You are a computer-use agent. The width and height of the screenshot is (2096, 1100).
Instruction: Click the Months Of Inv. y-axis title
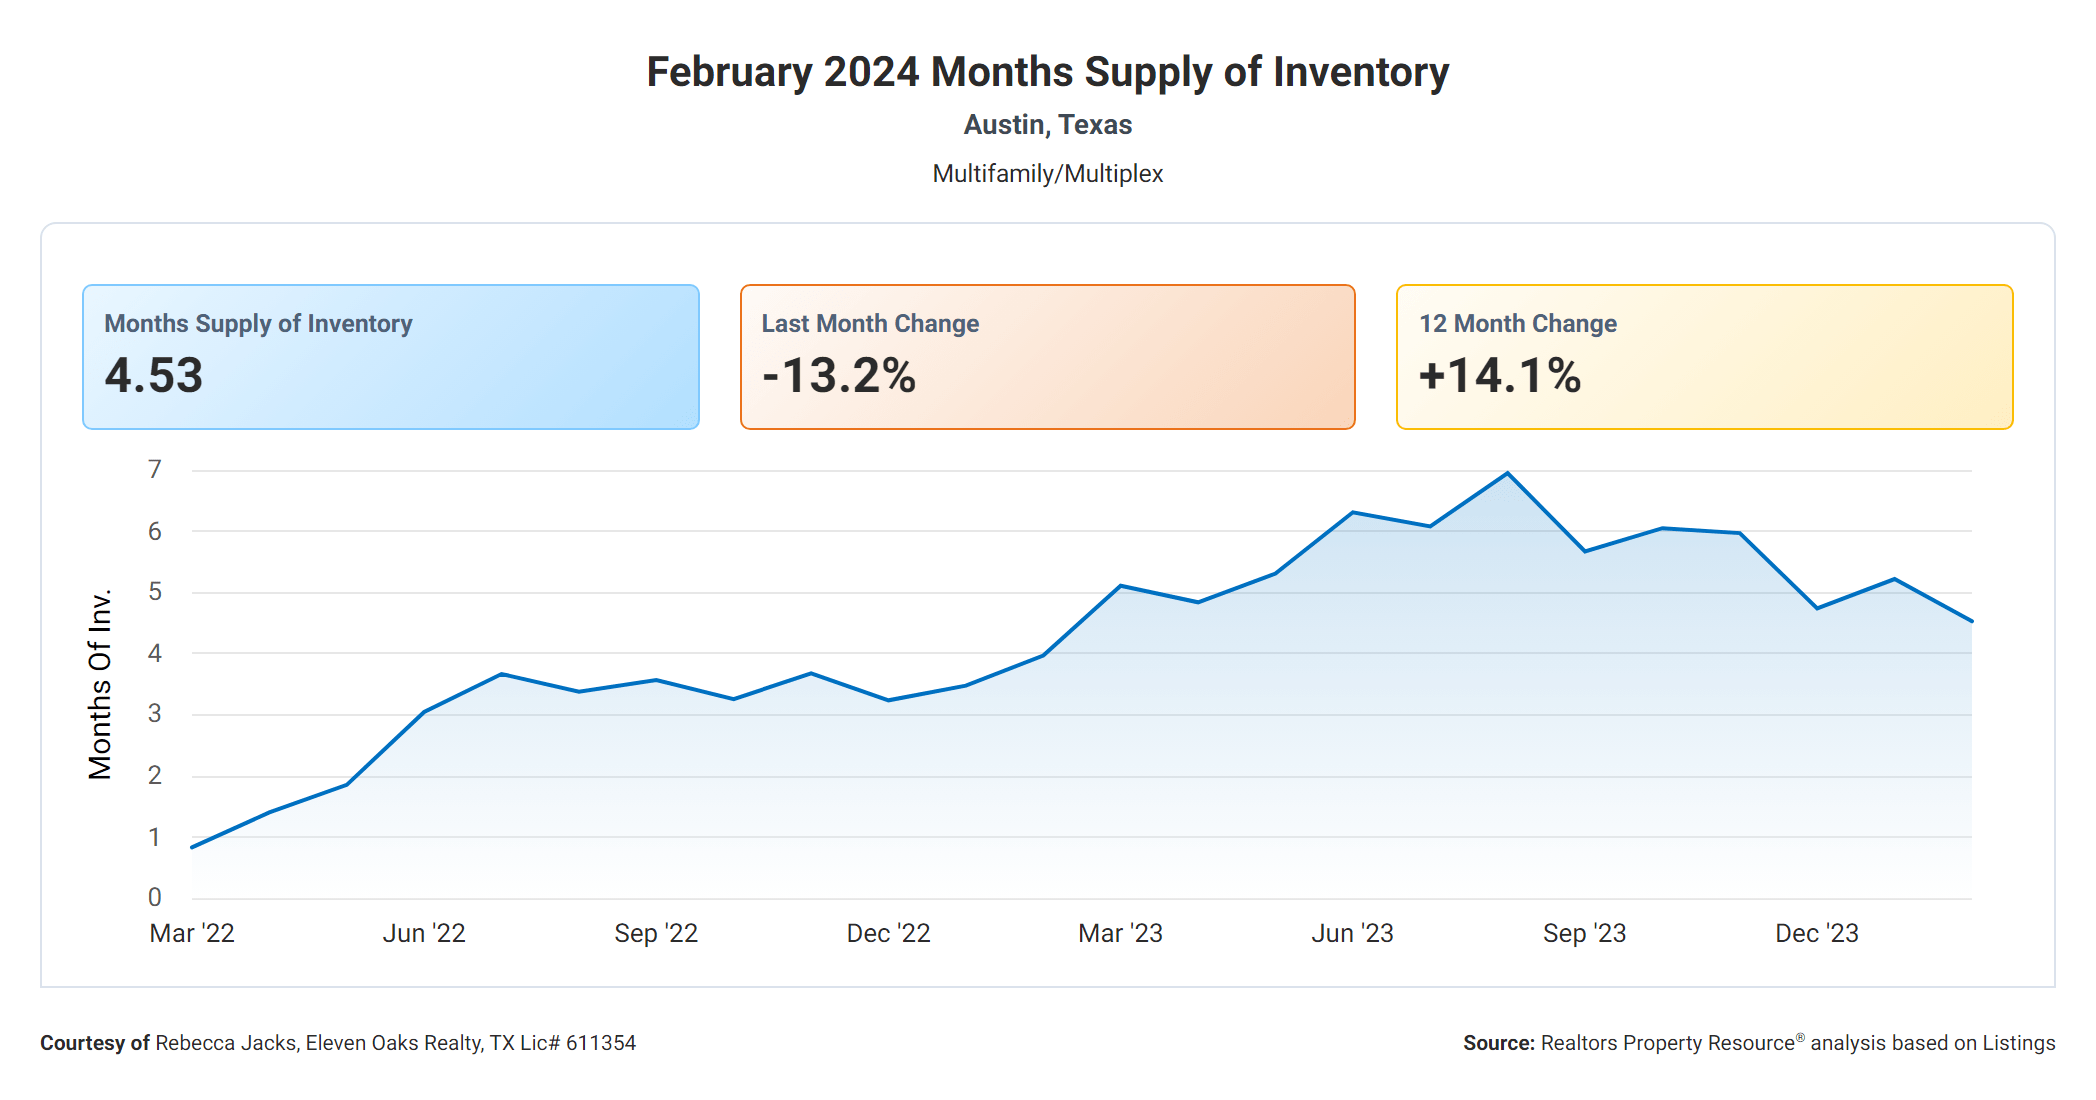(x=100, y=684)
